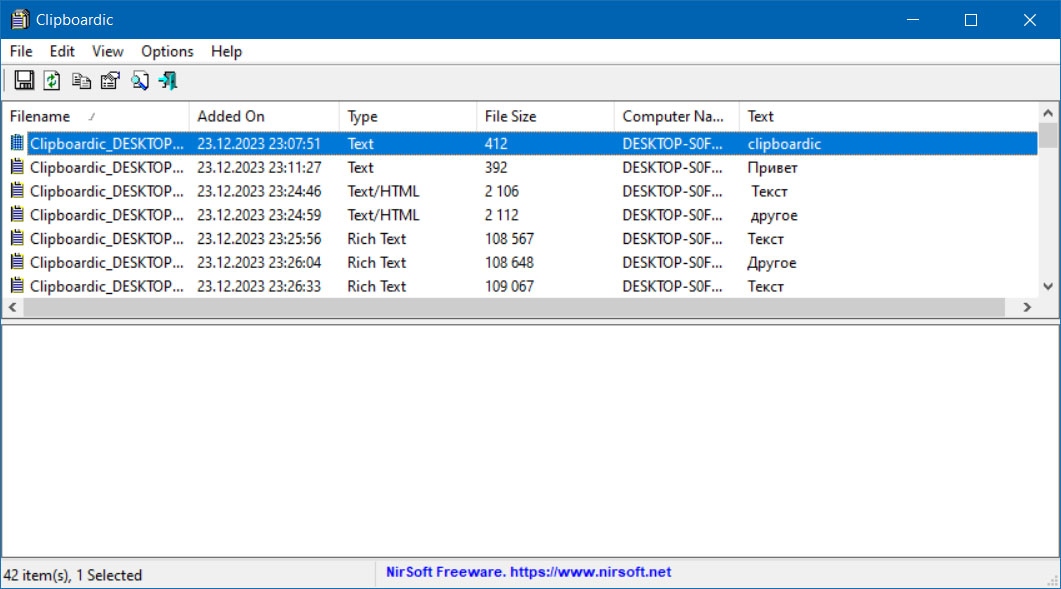Open the NirSoft website link in status bar

pos(590,572)
